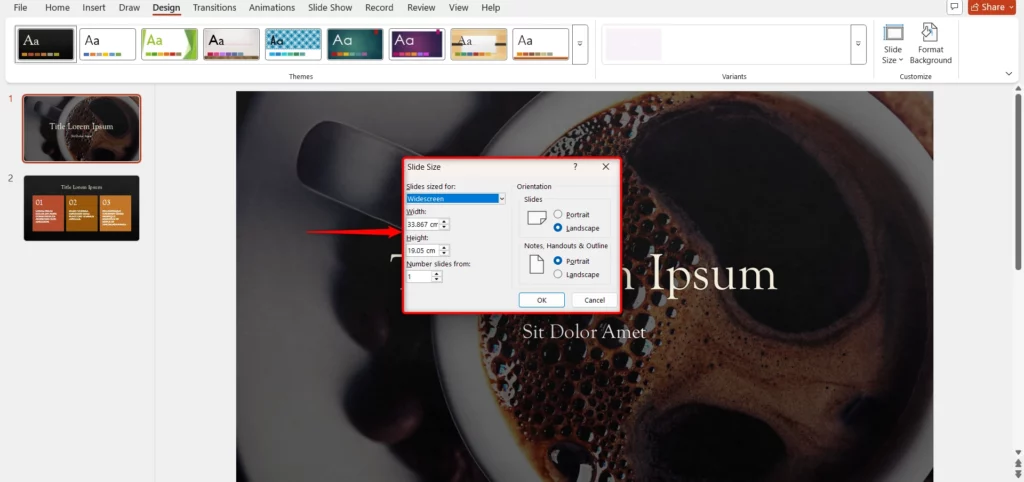Expand the Themes gallery
Image resolution: width=1024 pixels, height=482 pixels.
click(x=580, y=44)
